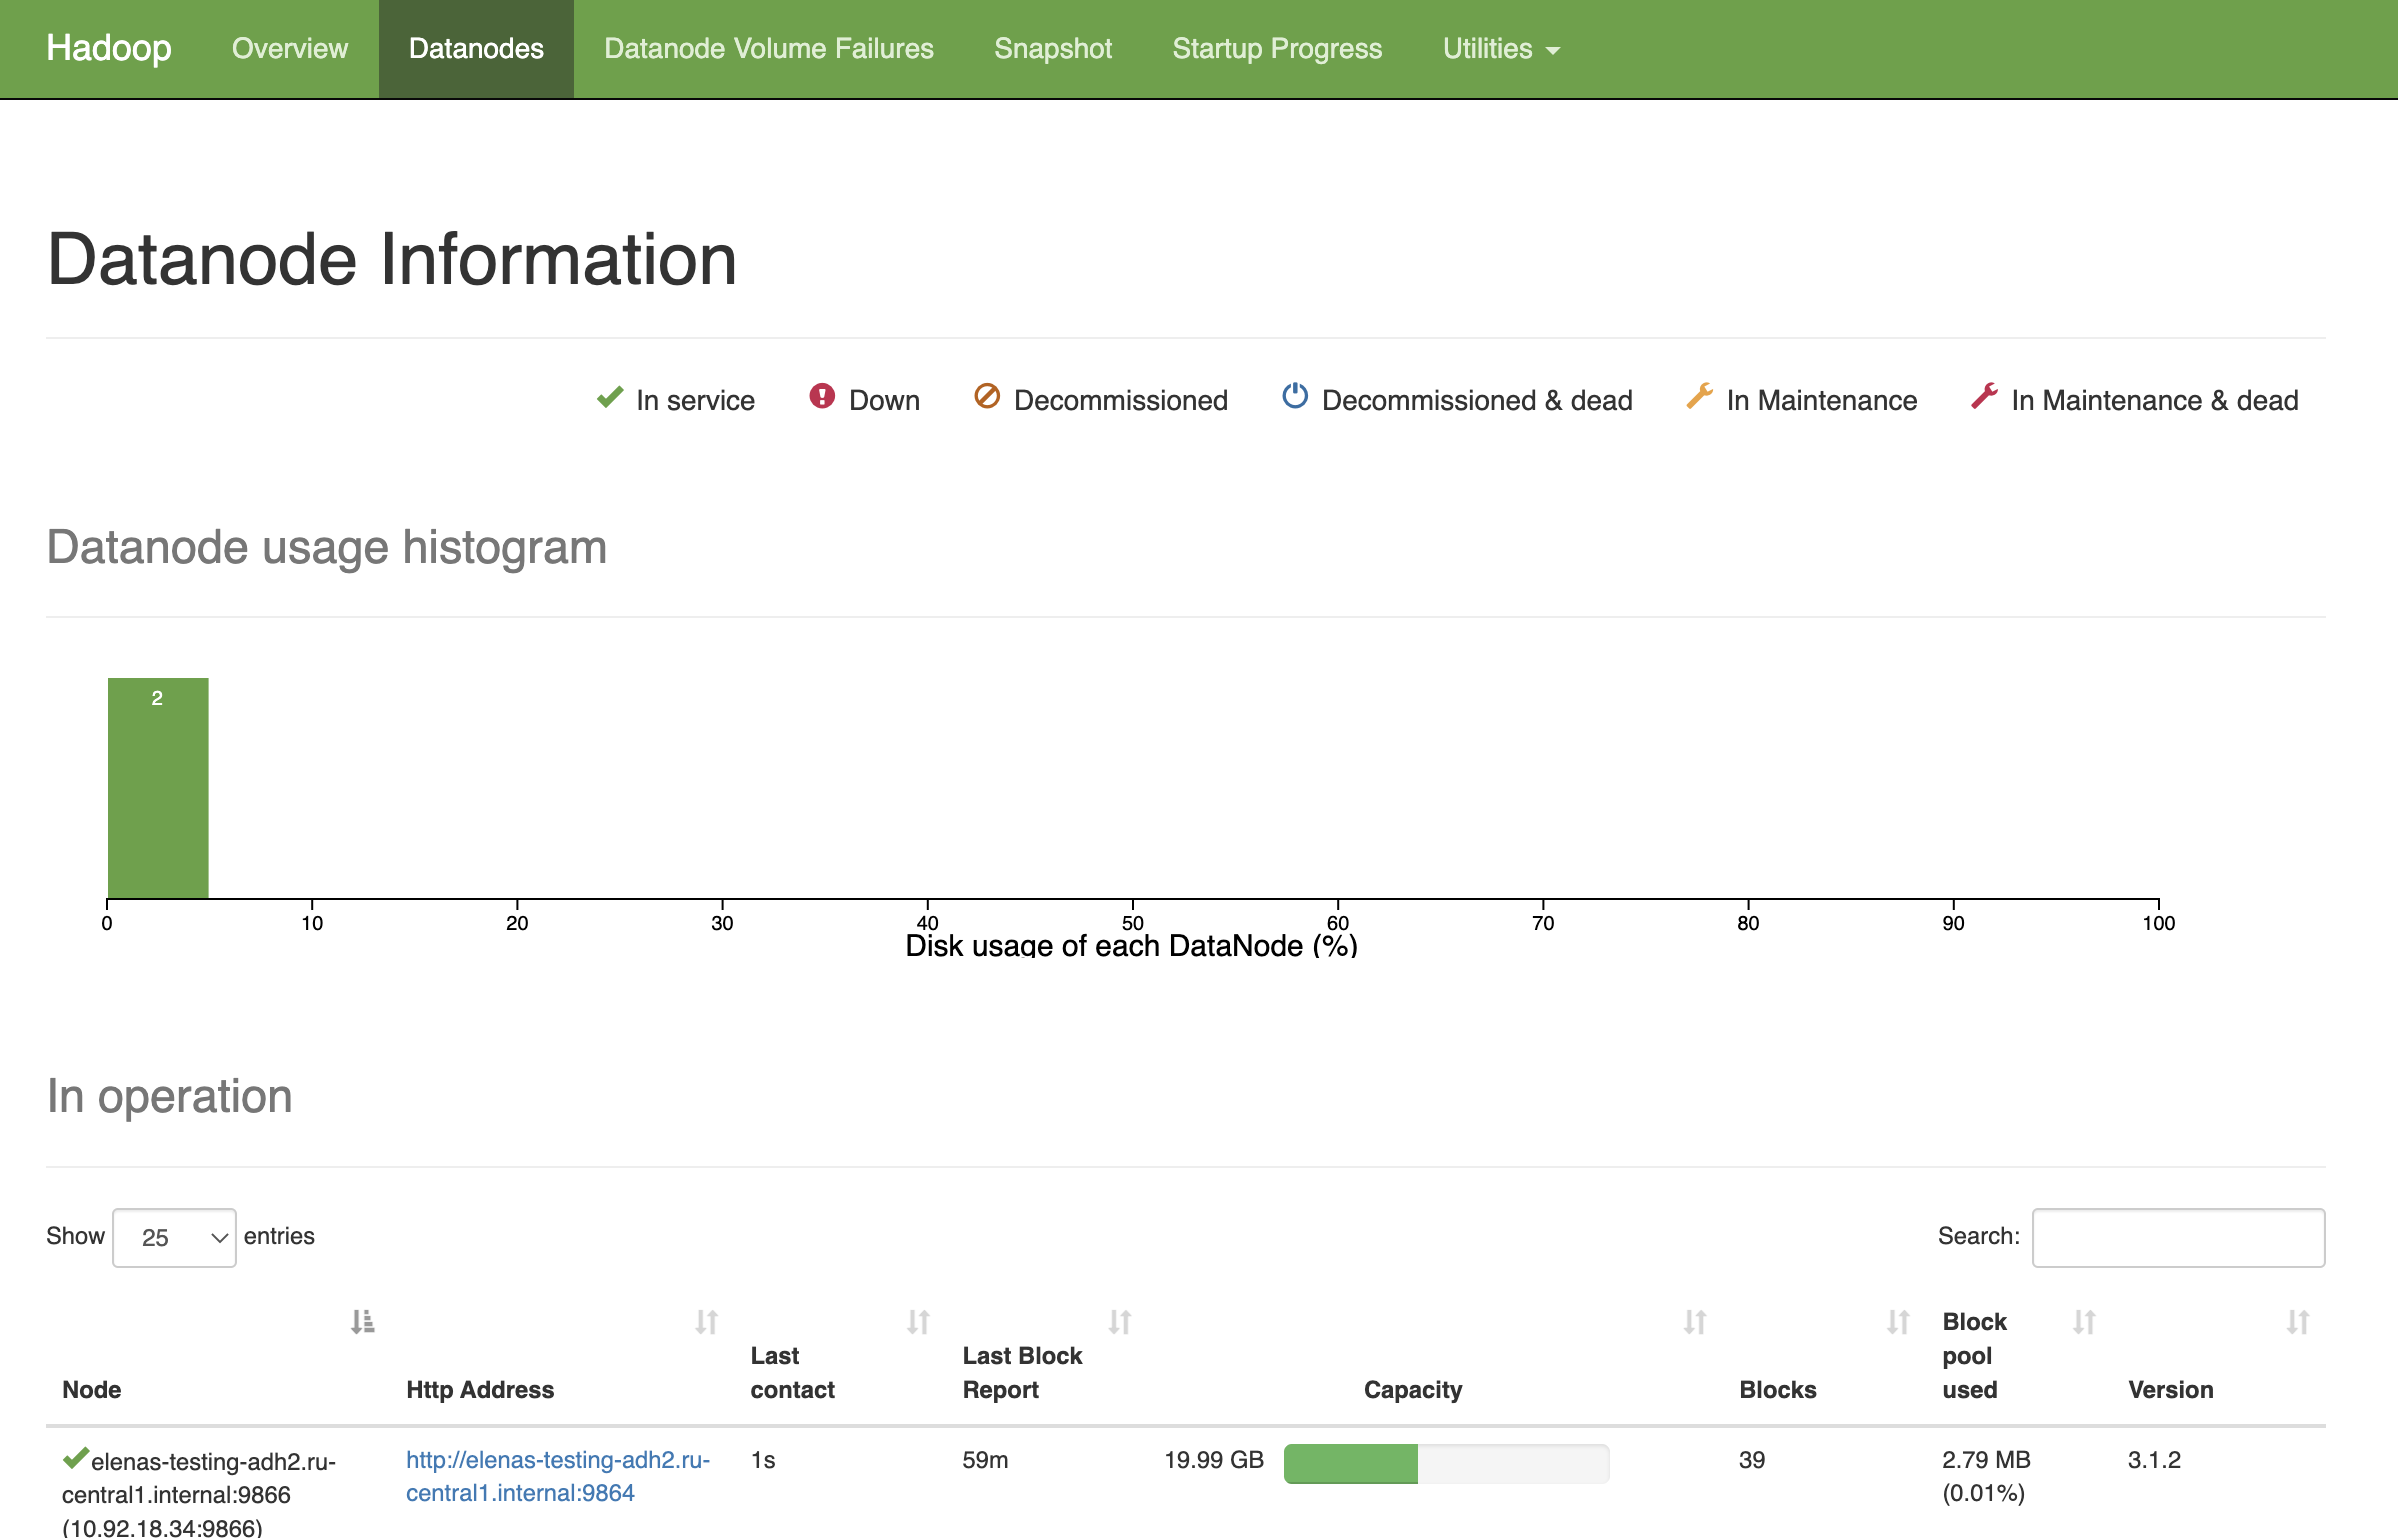2398x1538 pixels.
Task: Click the 'Down' status icon
Action: (x=820, y=398)
